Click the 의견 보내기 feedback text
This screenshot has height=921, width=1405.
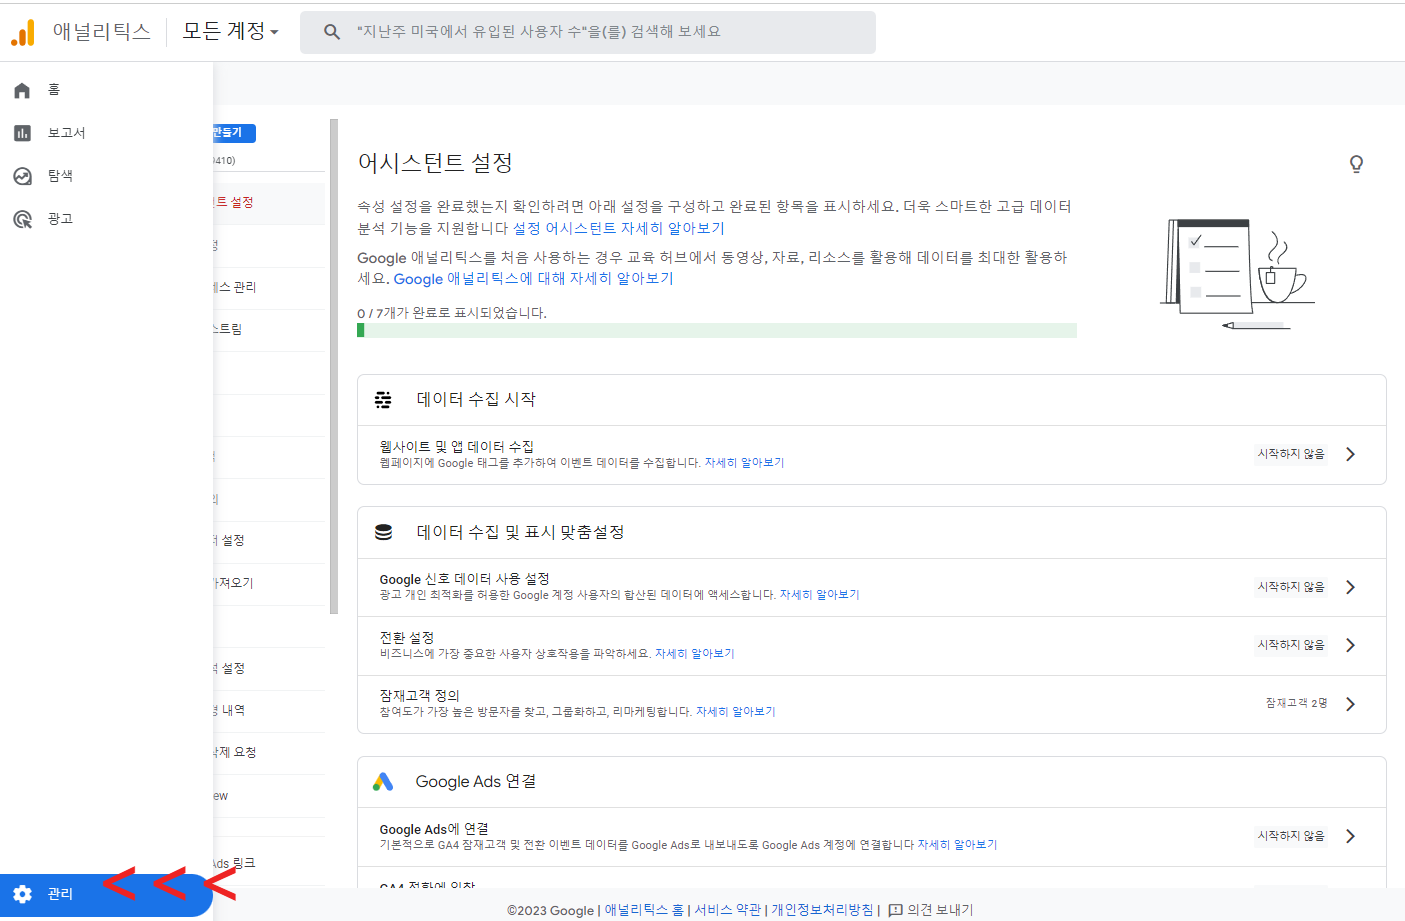tap(940, 910)
